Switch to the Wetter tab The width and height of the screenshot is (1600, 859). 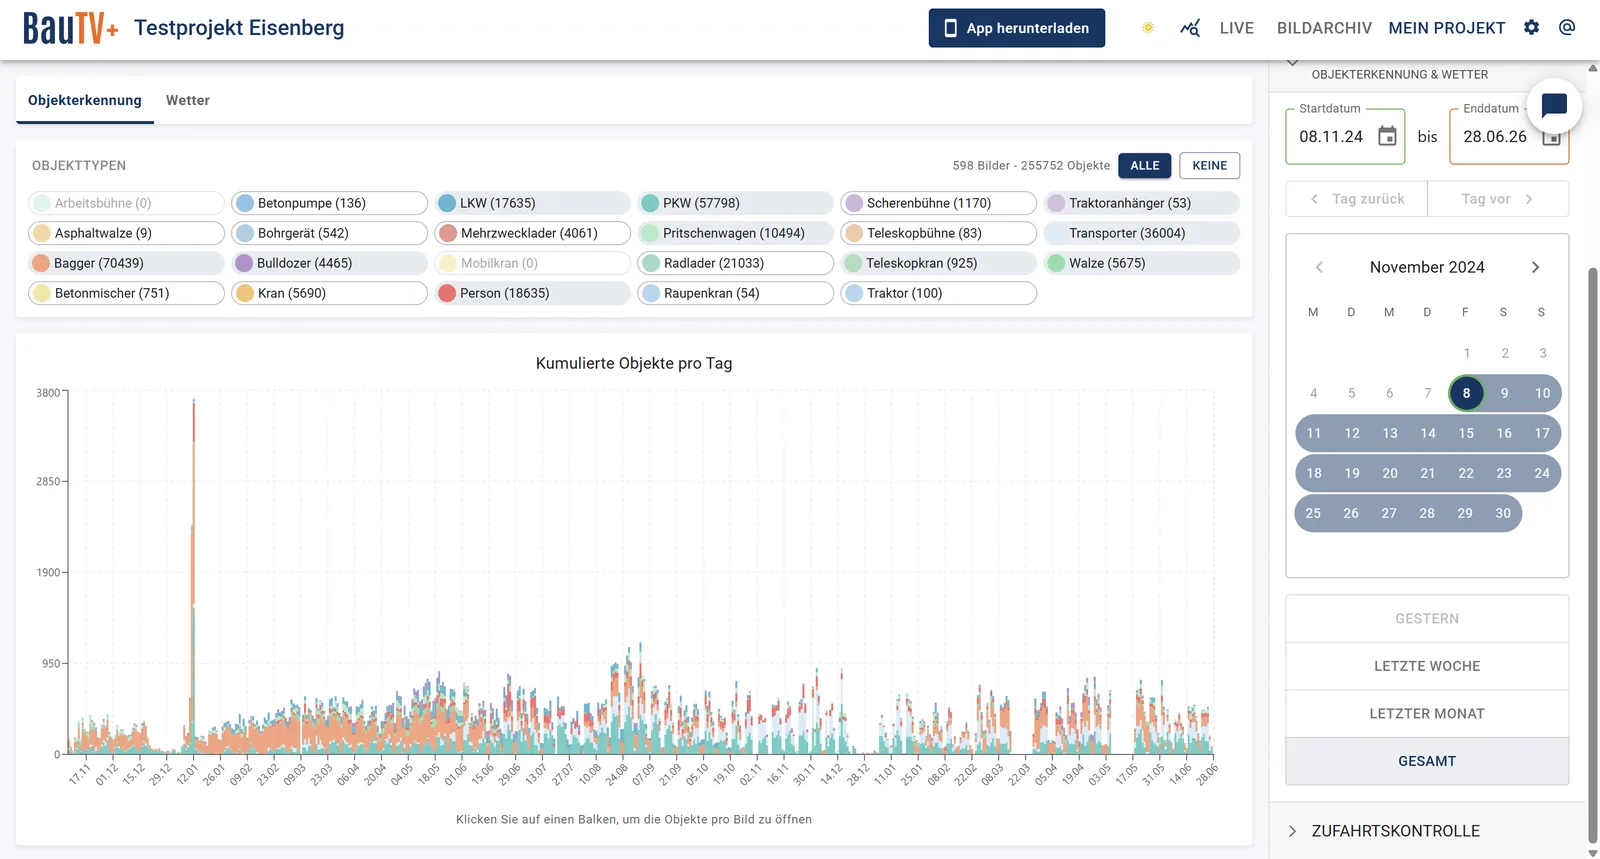pos(188,101)
